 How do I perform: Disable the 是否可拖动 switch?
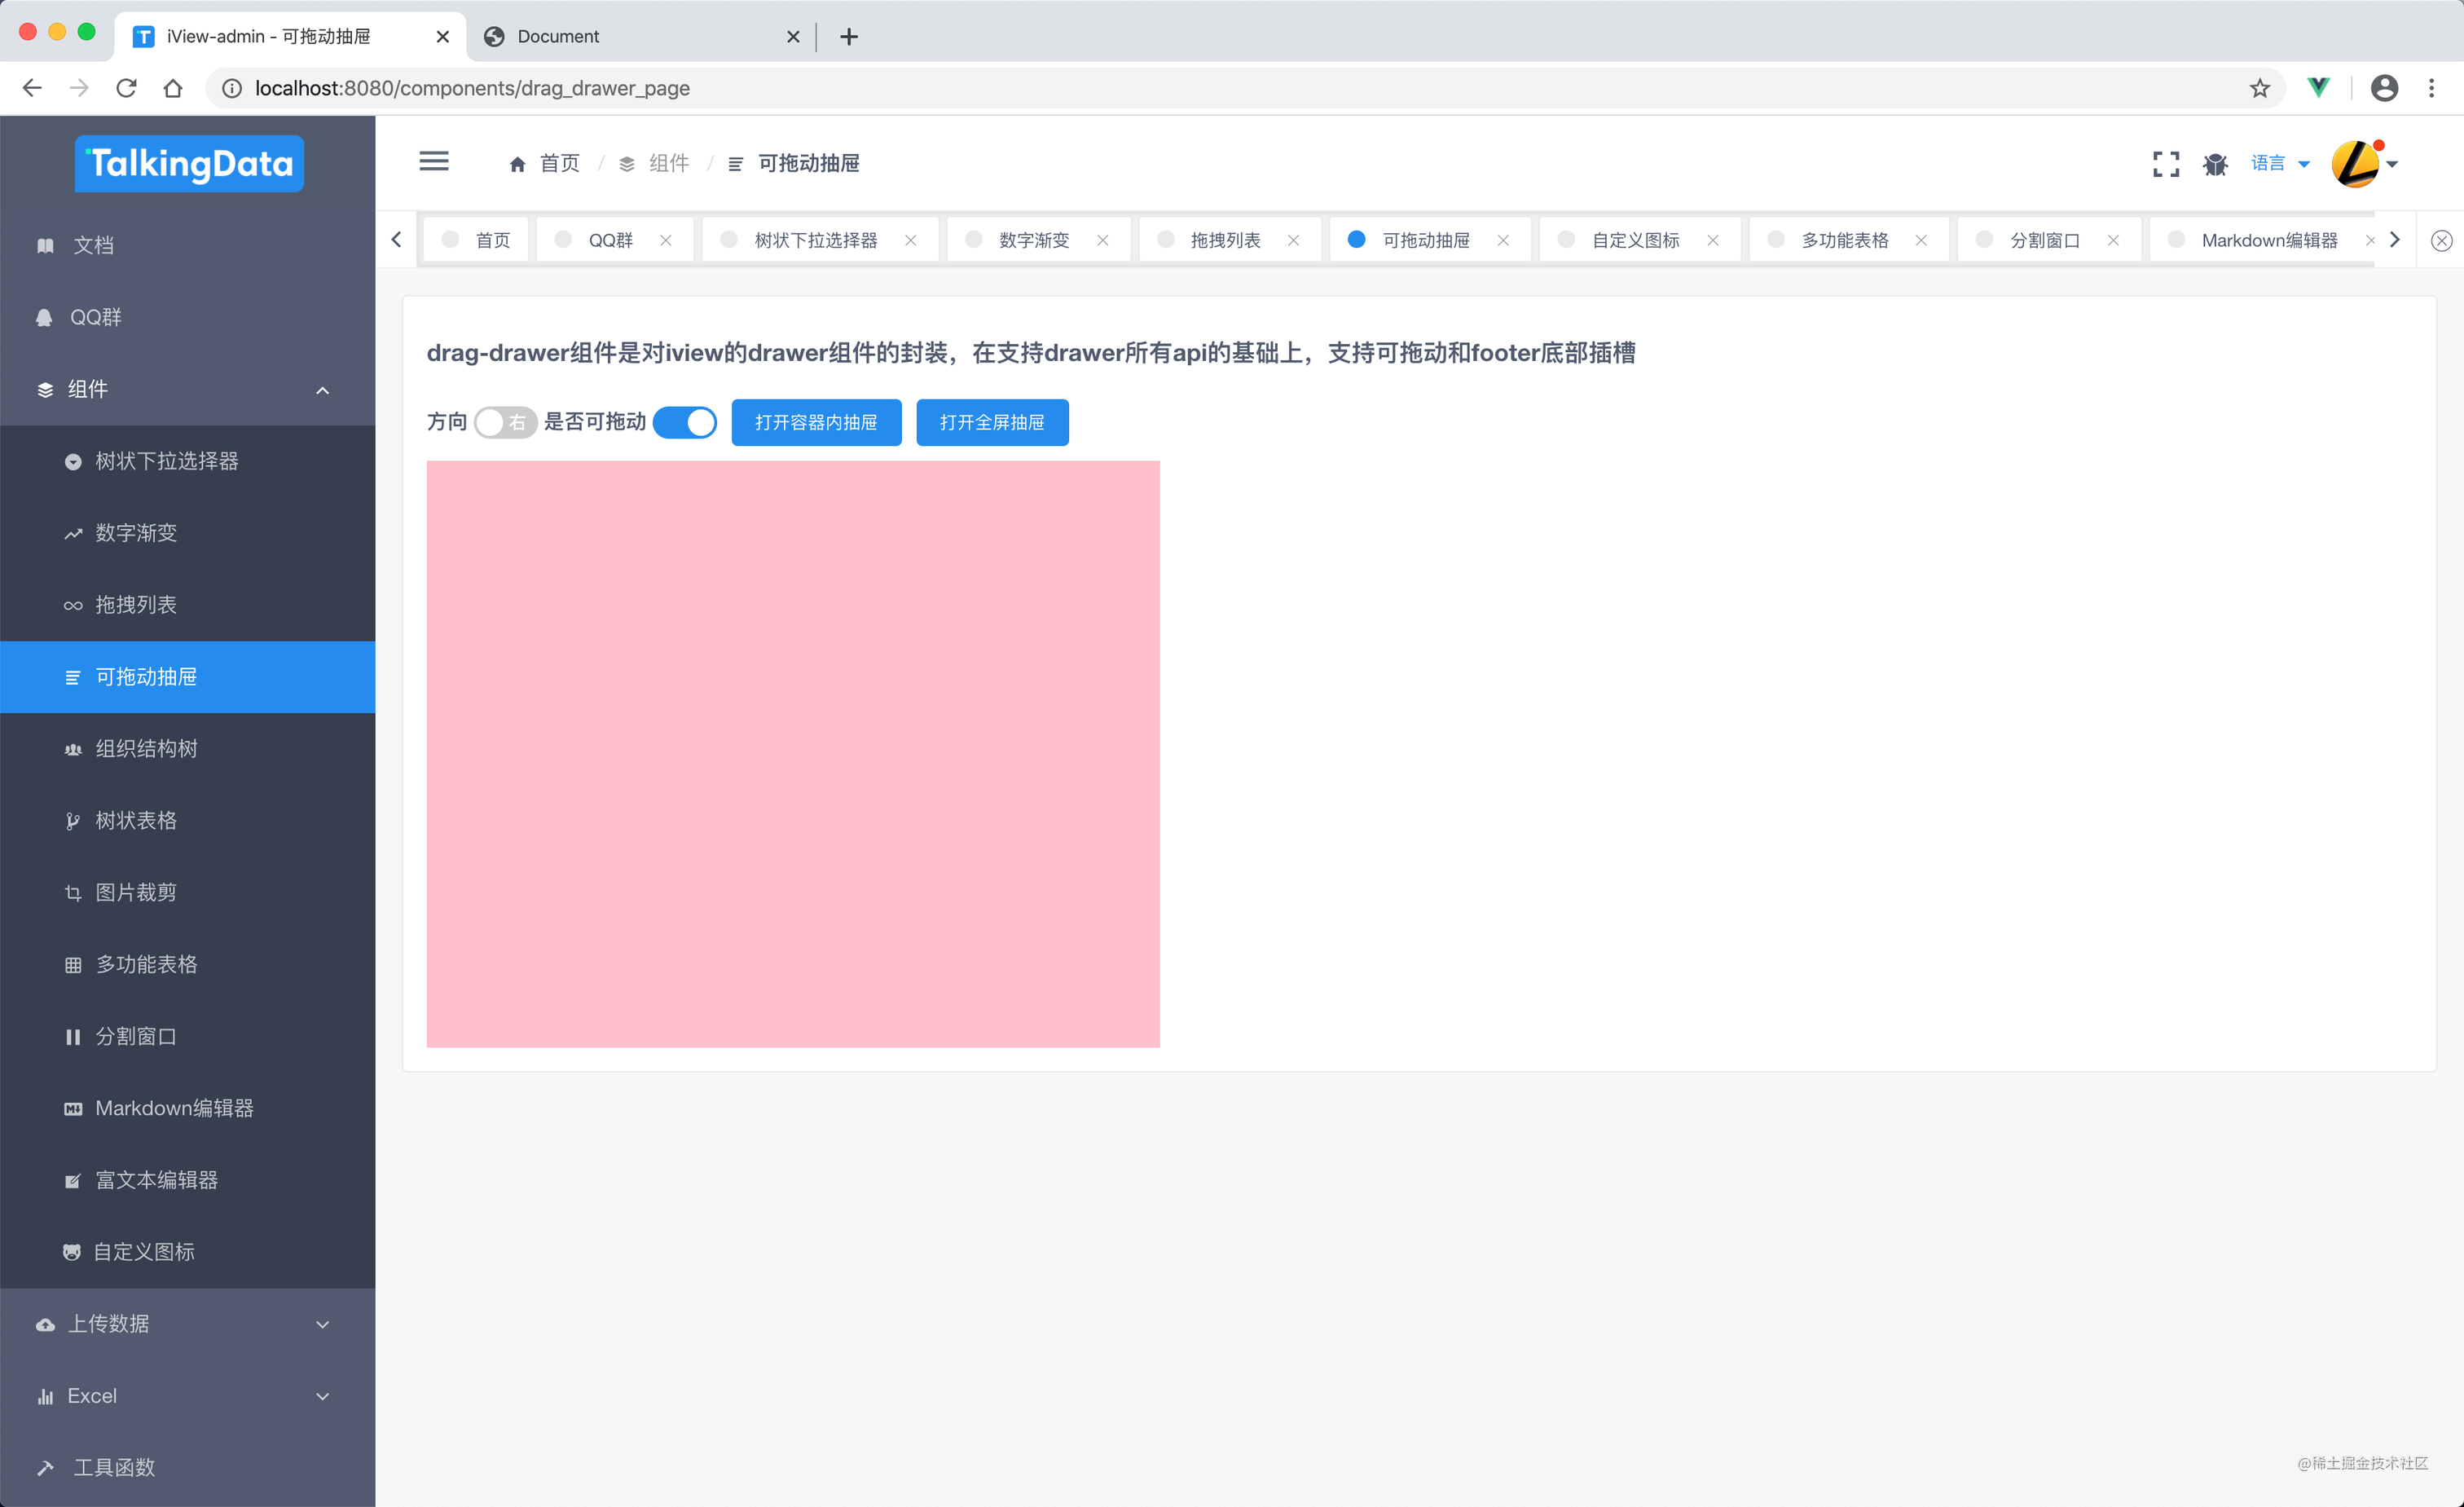click(x=685, y=422)
